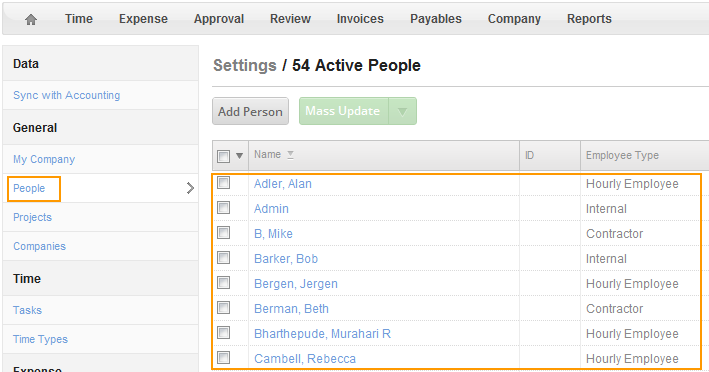Go to Projects in the sidebar
Screen dimensions: 709x372
point(33,217)
